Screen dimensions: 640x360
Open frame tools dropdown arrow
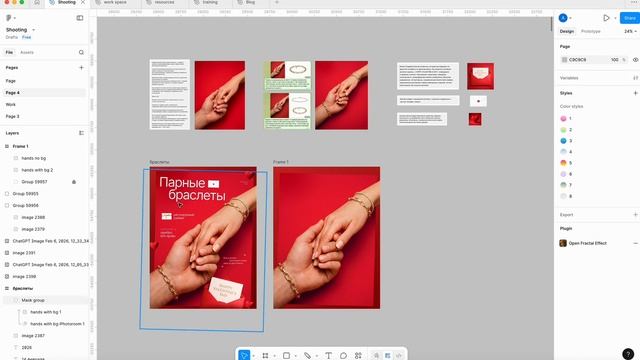click(x=274, y=356)
